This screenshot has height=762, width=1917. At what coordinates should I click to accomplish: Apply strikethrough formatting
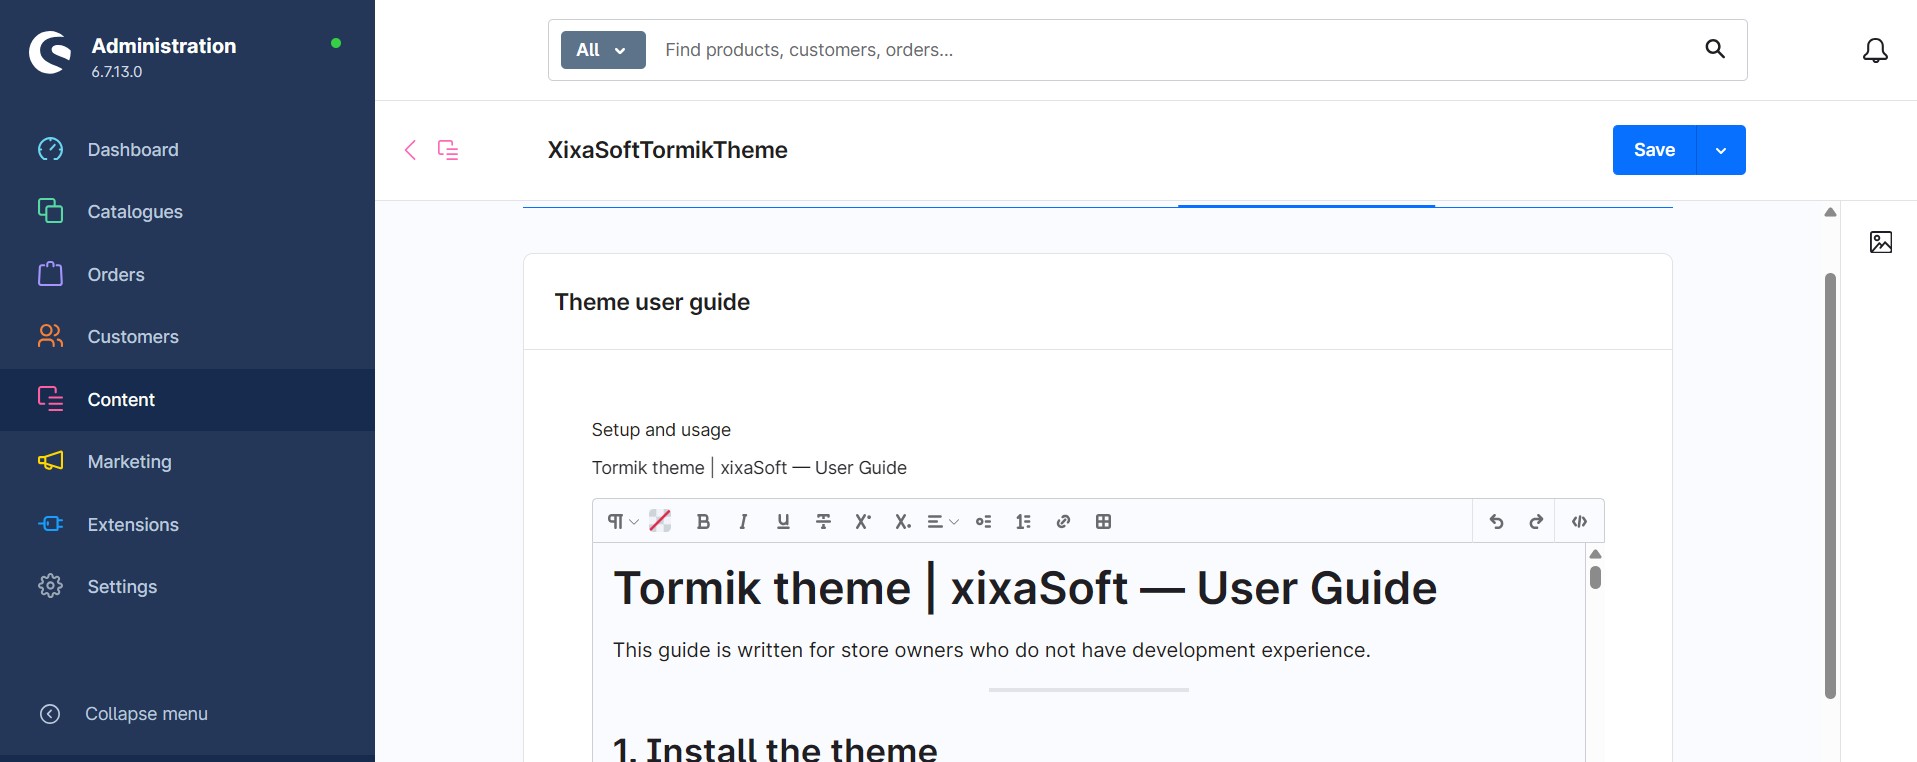[x=823, y=521]
